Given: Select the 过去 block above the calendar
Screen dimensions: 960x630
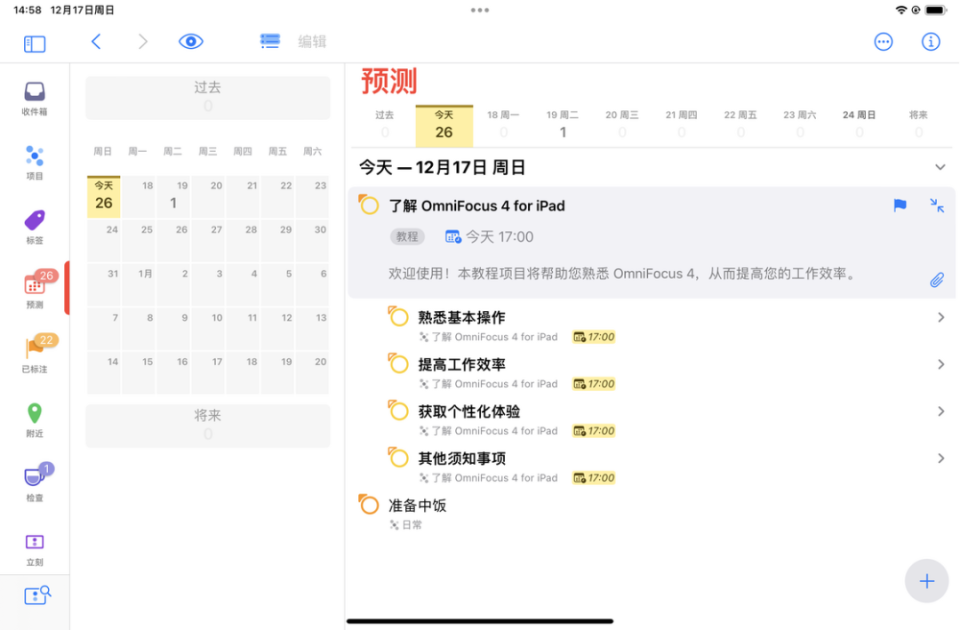Looking at the screenshot, I should click(208, 97).
